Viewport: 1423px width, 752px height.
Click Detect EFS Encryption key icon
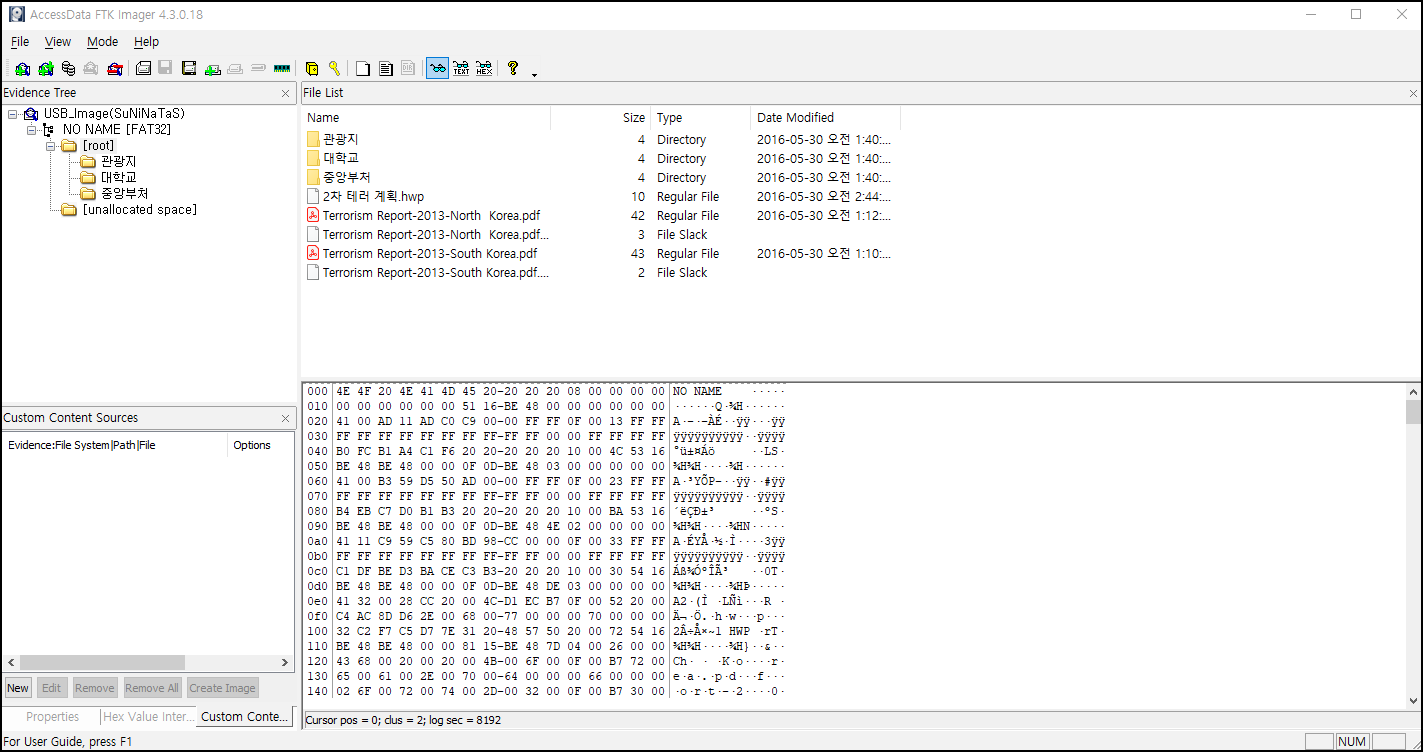pos(334,69)
